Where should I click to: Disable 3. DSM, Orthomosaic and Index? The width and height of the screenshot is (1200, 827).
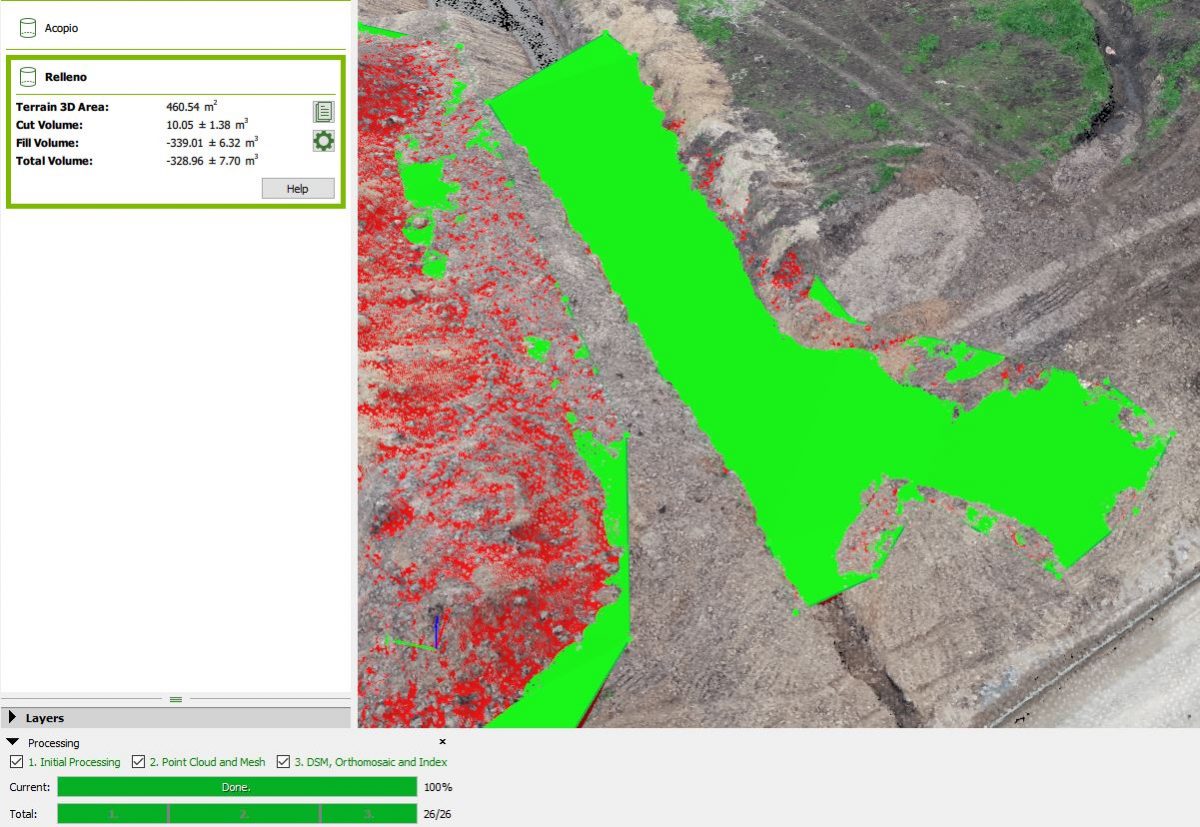(x=283, y=762)
